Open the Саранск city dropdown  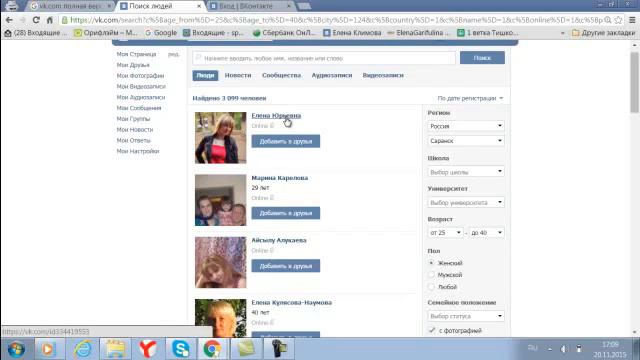point(466,140)
